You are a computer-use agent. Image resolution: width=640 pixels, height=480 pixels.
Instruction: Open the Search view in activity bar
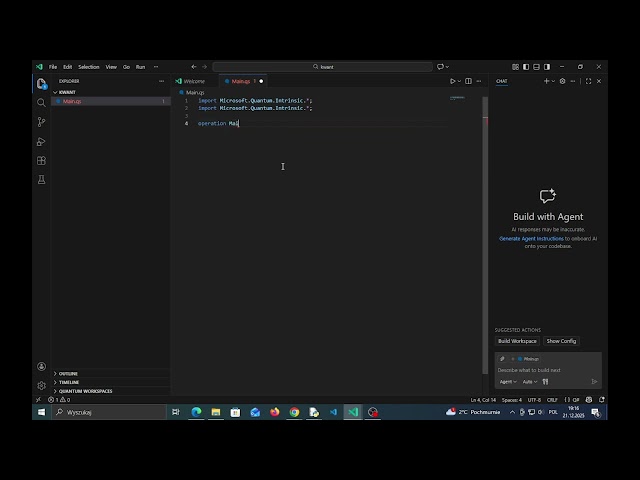point(41,102)
